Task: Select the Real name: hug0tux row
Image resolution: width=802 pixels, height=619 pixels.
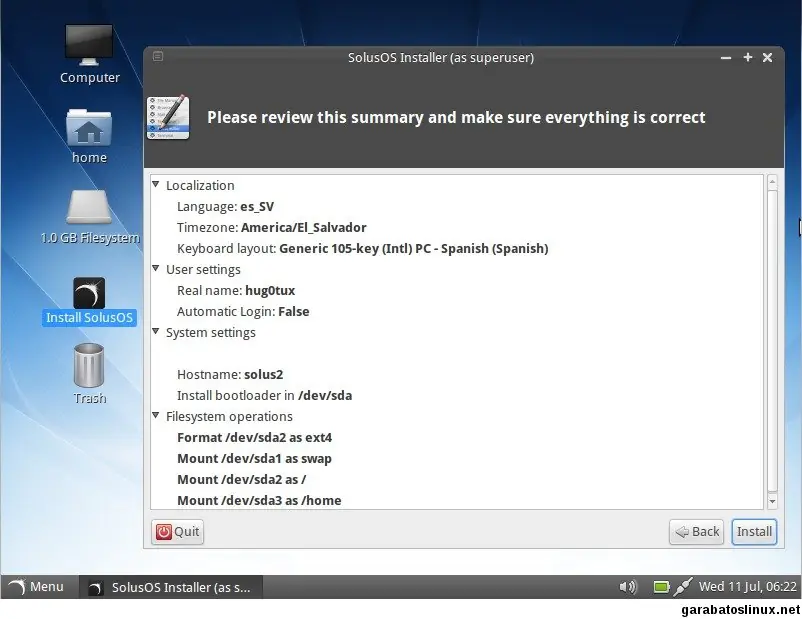Action: tap(456, 291)
